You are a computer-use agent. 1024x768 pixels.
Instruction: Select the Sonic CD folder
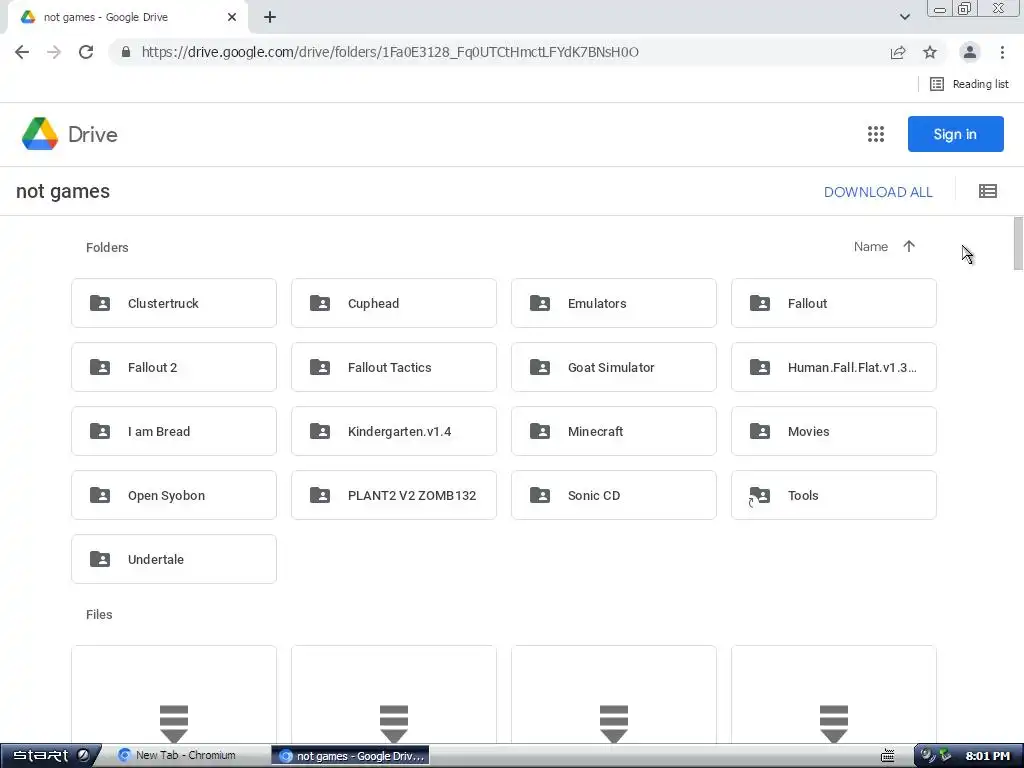614,495
